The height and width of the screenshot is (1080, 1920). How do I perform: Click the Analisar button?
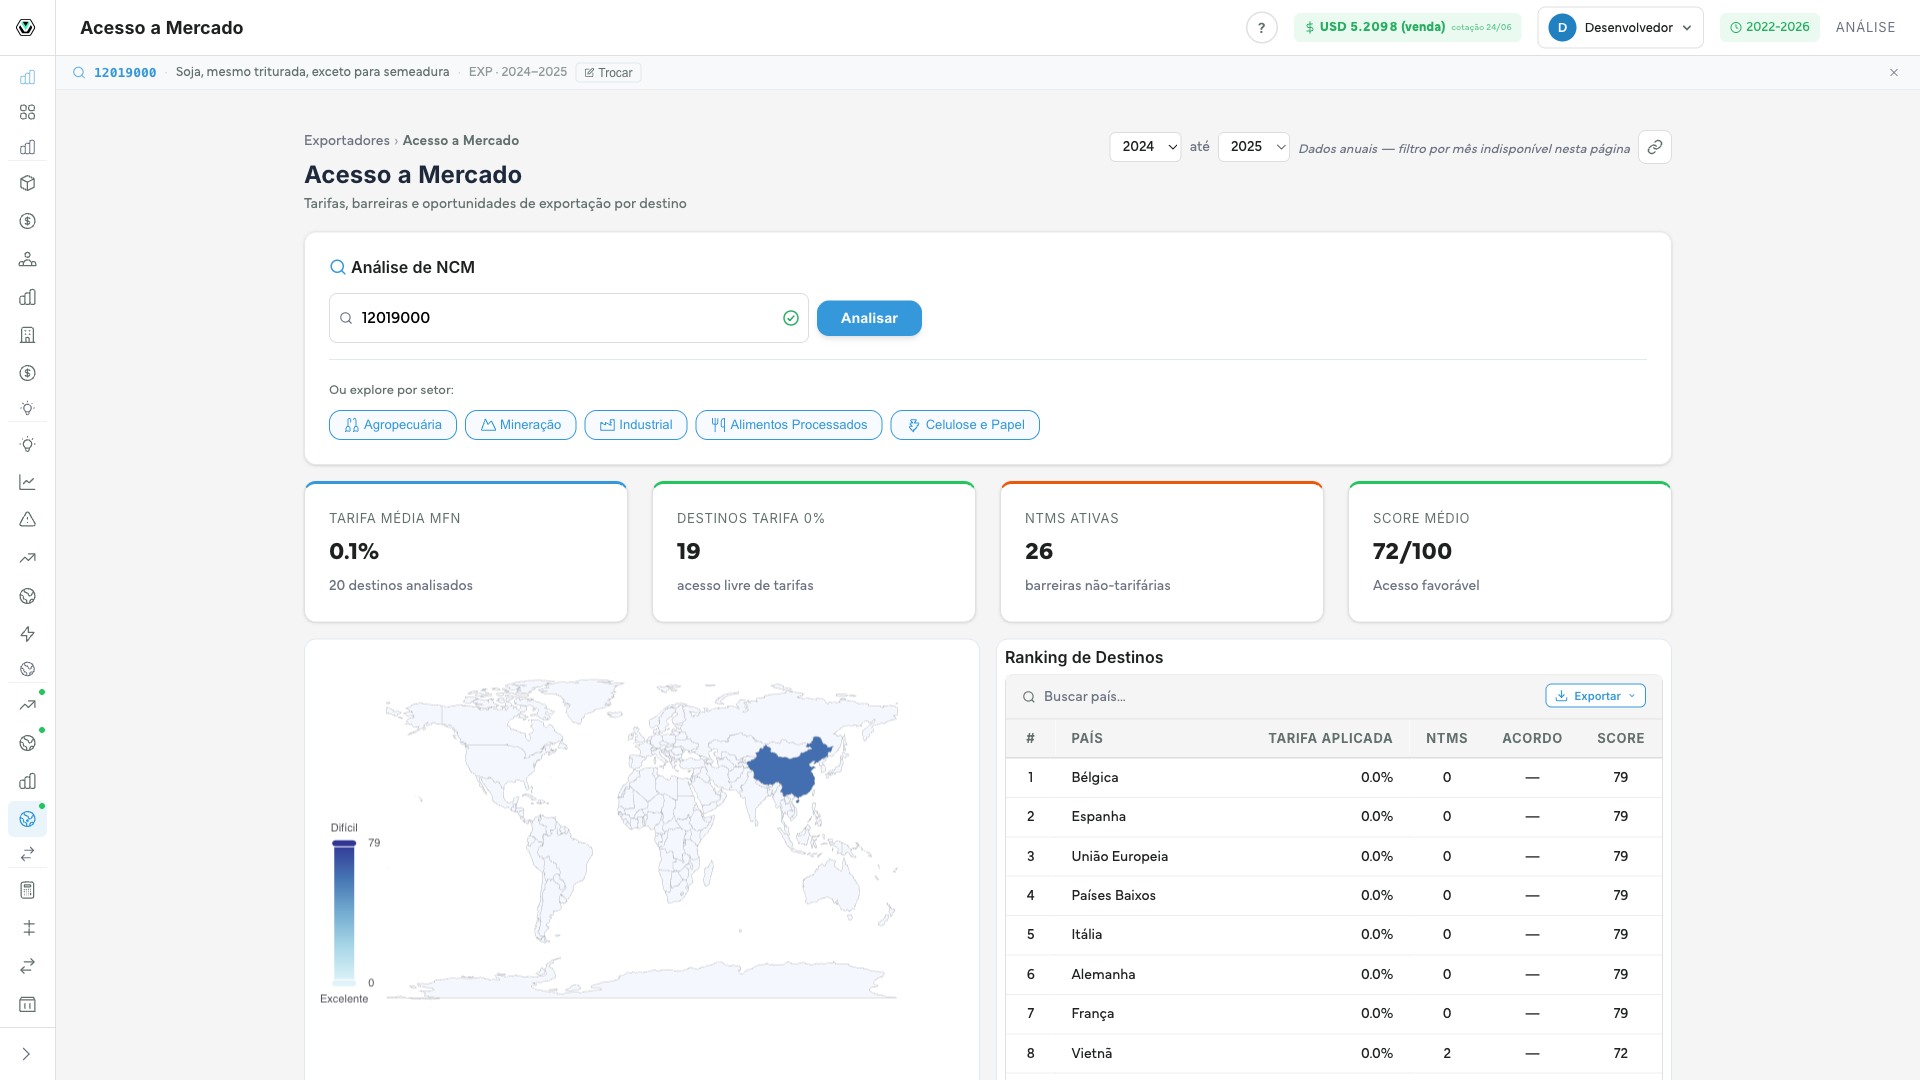click(869, 318)
